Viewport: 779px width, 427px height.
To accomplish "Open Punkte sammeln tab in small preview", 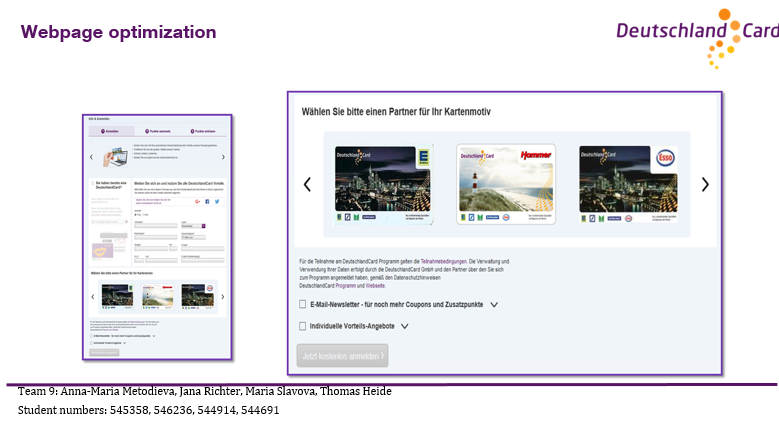I will [x=157, y=131].
